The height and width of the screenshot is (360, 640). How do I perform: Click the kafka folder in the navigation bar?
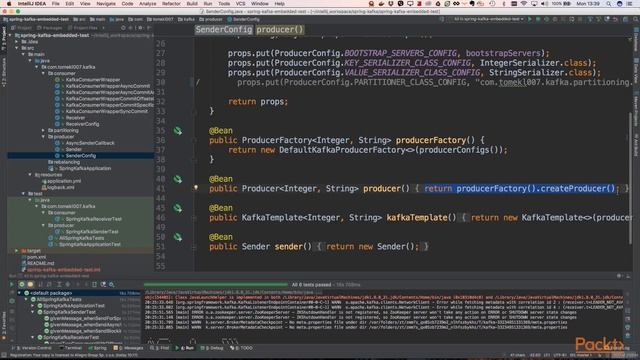click(x=186, y=19)
